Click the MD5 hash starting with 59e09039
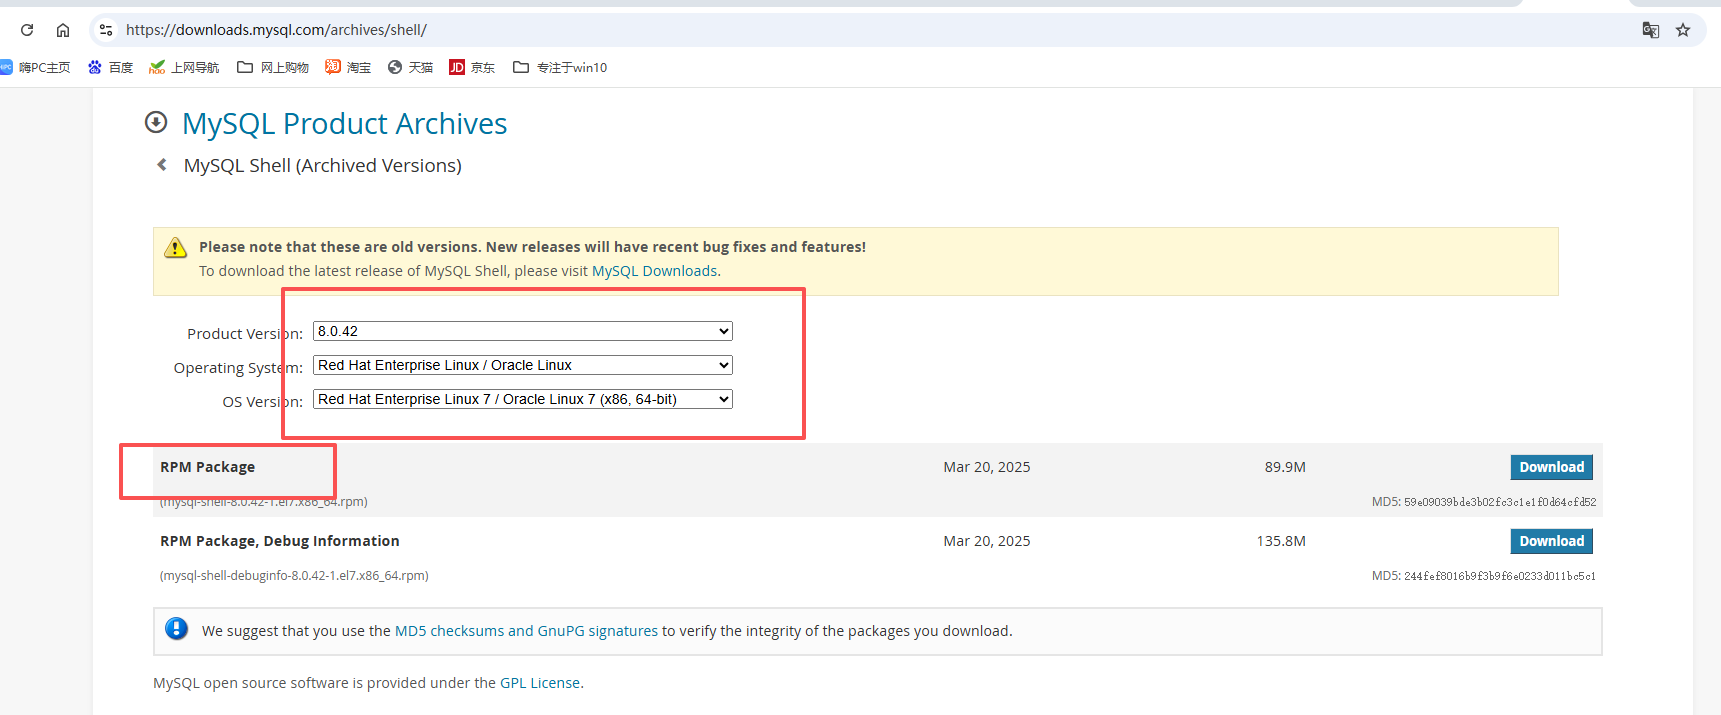 tap(1500, 502)
